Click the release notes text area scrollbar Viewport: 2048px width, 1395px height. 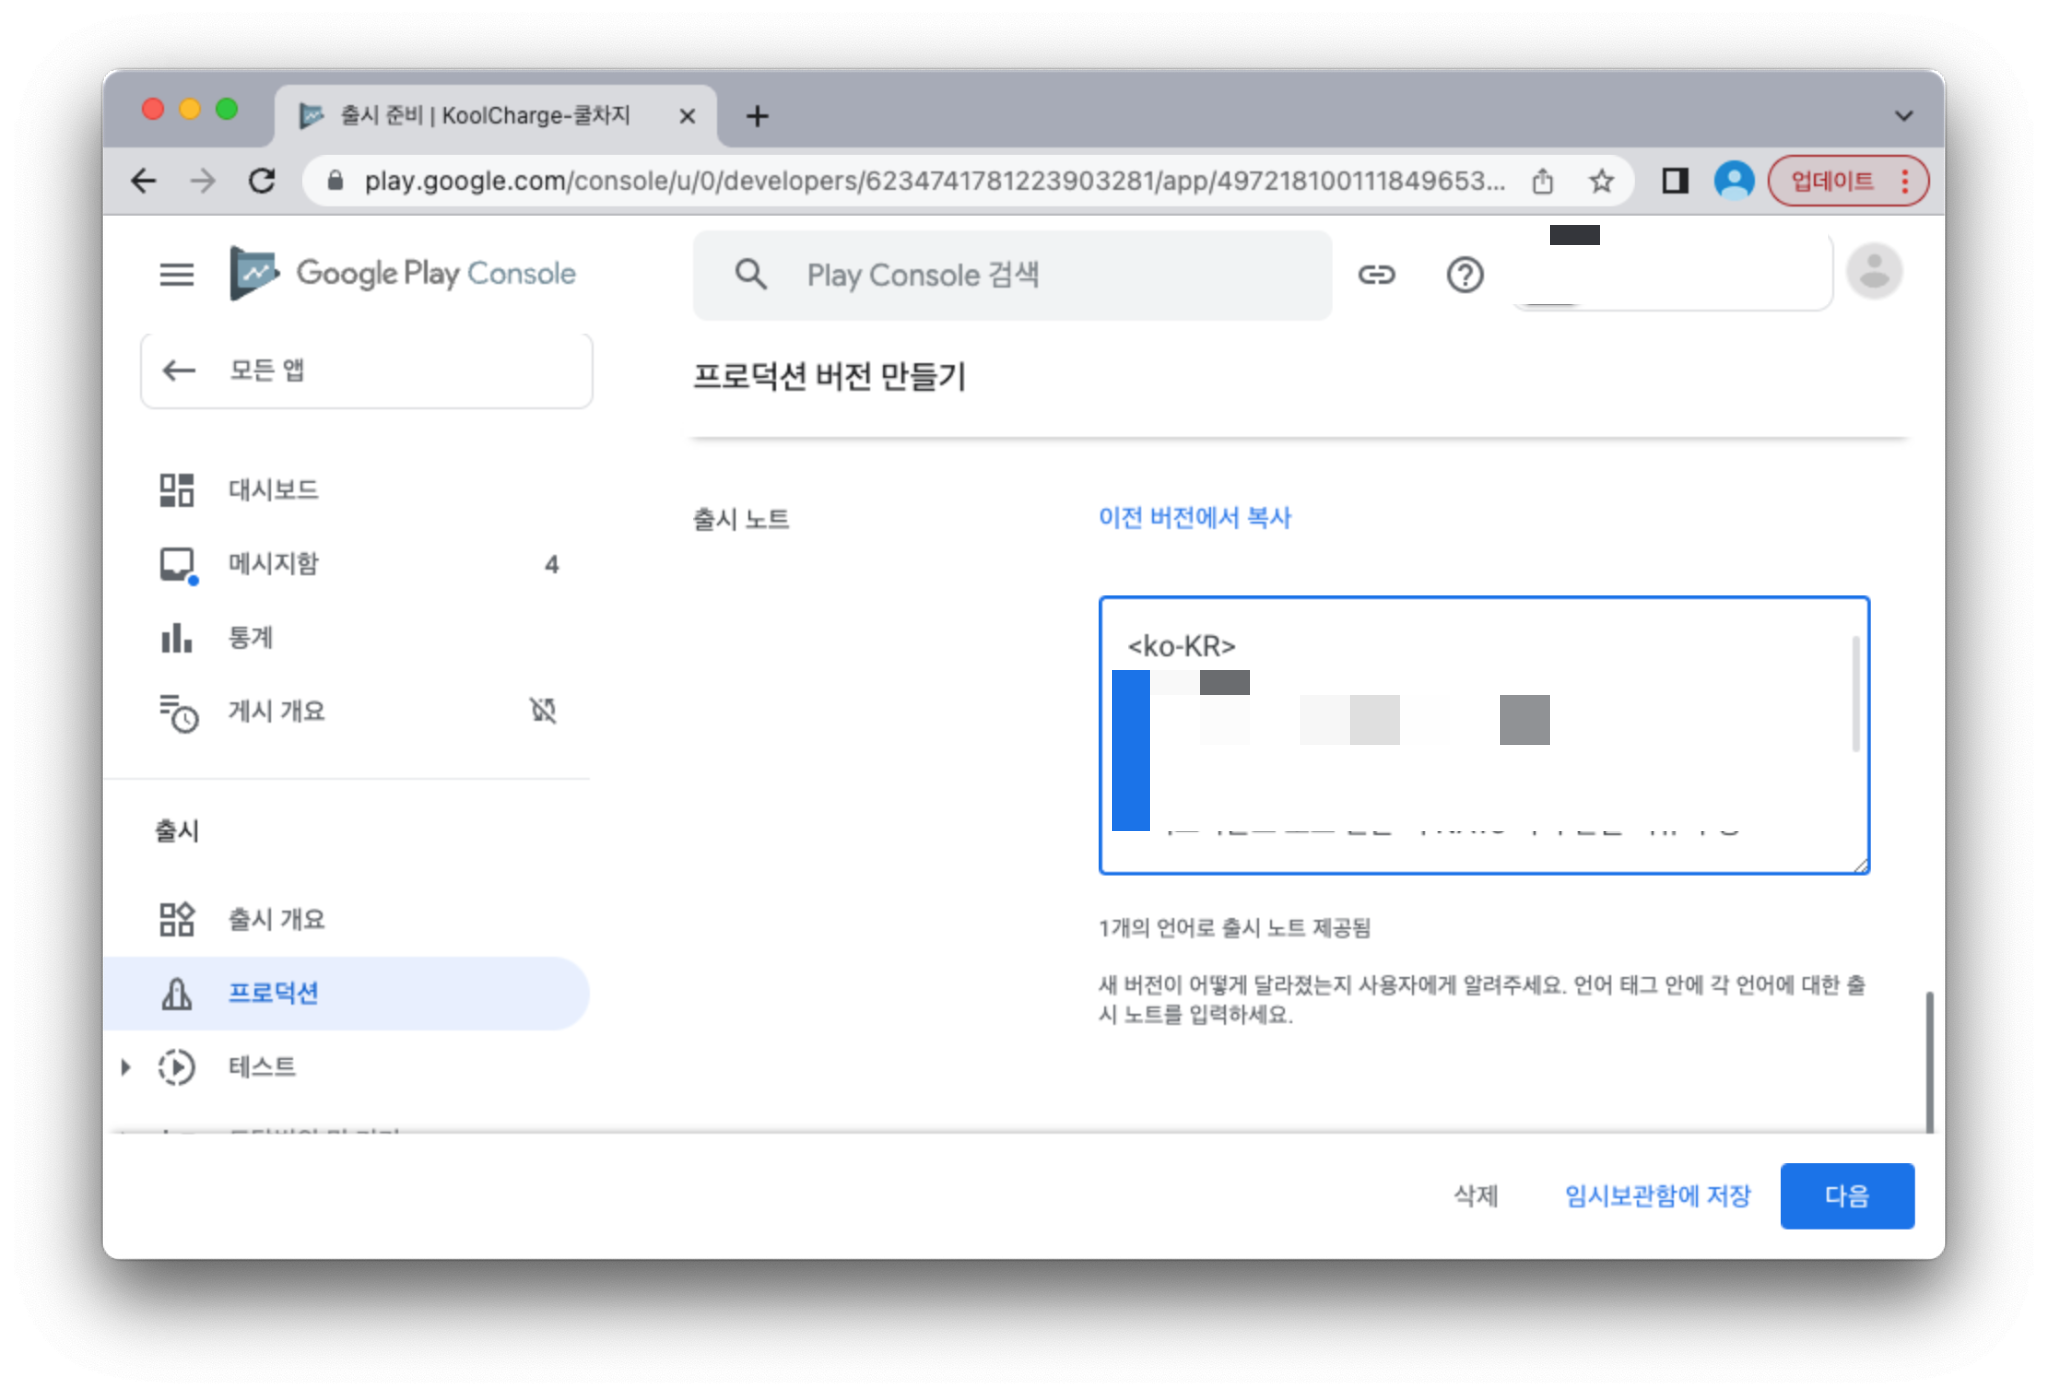click(x=1855, y=694)
